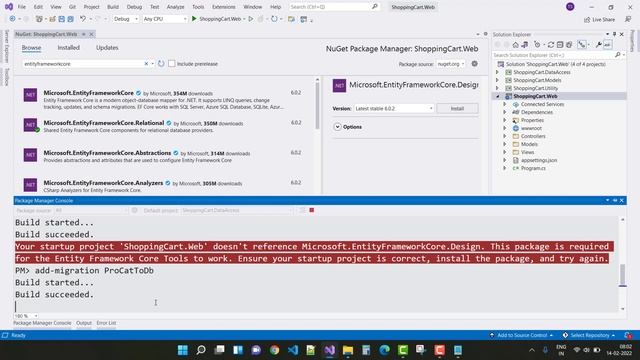640x360 pixels.
Task: Switch to the Installed tab
Action: 69,48
